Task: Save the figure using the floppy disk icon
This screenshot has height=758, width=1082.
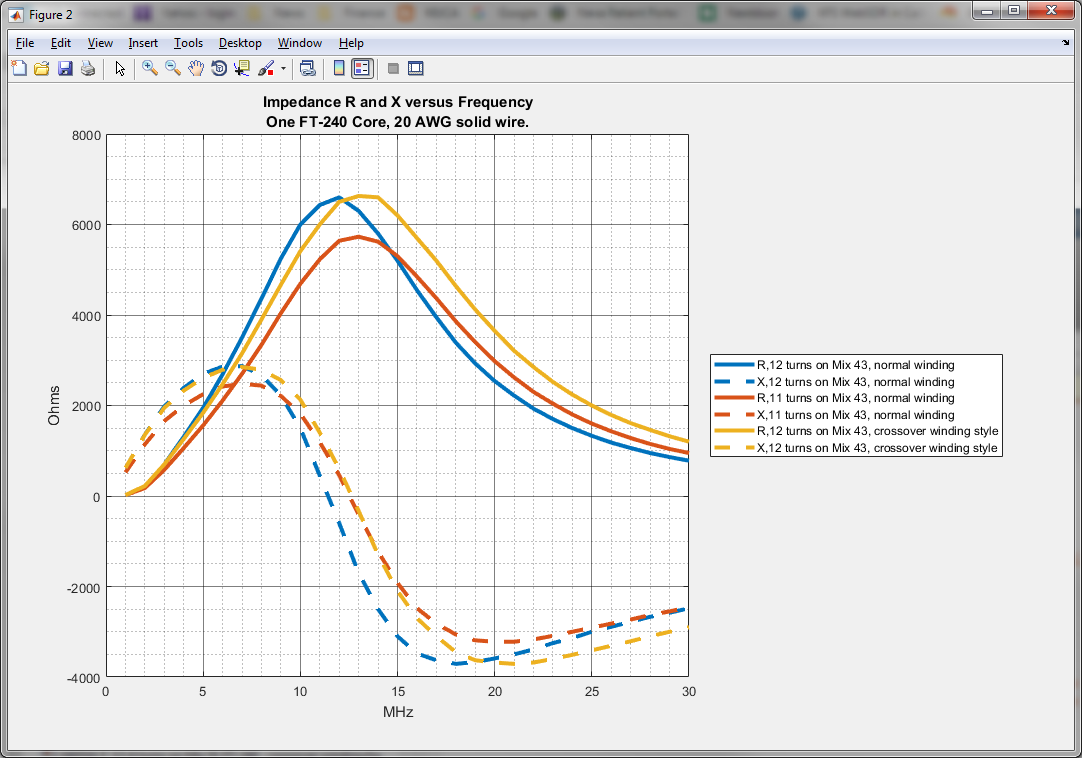Action: pyautogui.click(x=65, y=68)
